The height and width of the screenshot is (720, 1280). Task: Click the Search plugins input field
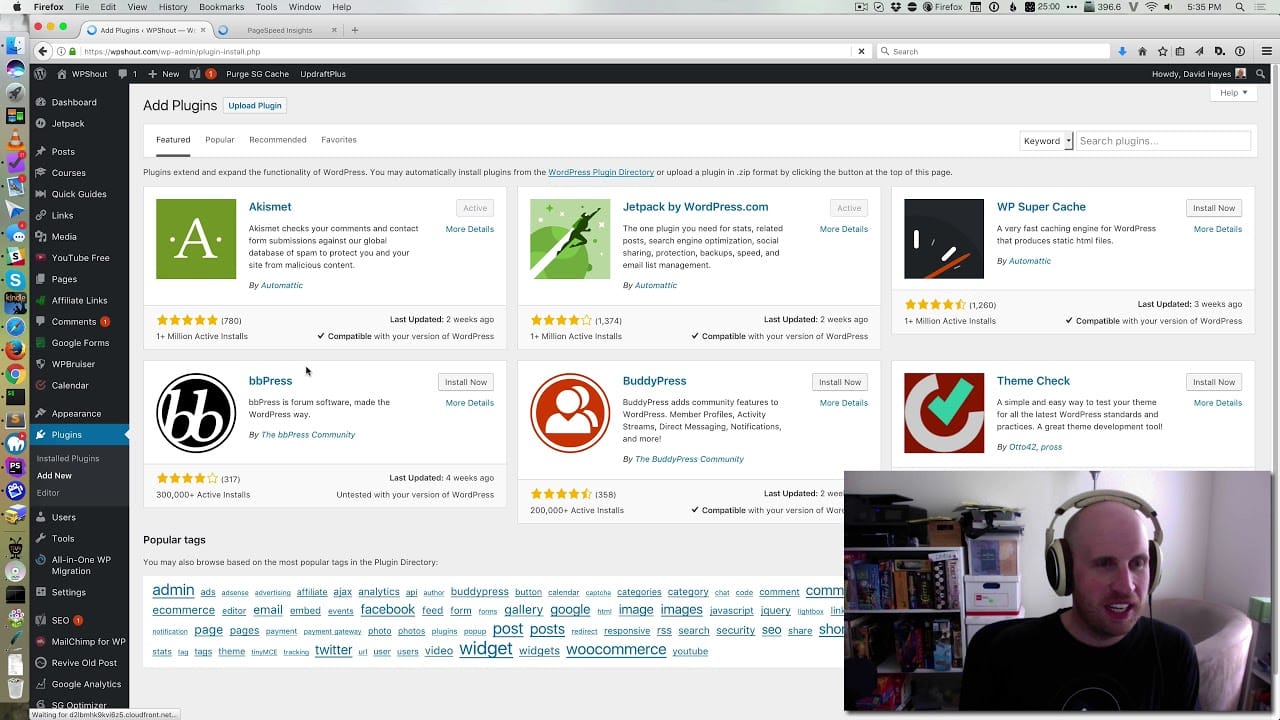pyautogui.click(x=1162, y=141)
